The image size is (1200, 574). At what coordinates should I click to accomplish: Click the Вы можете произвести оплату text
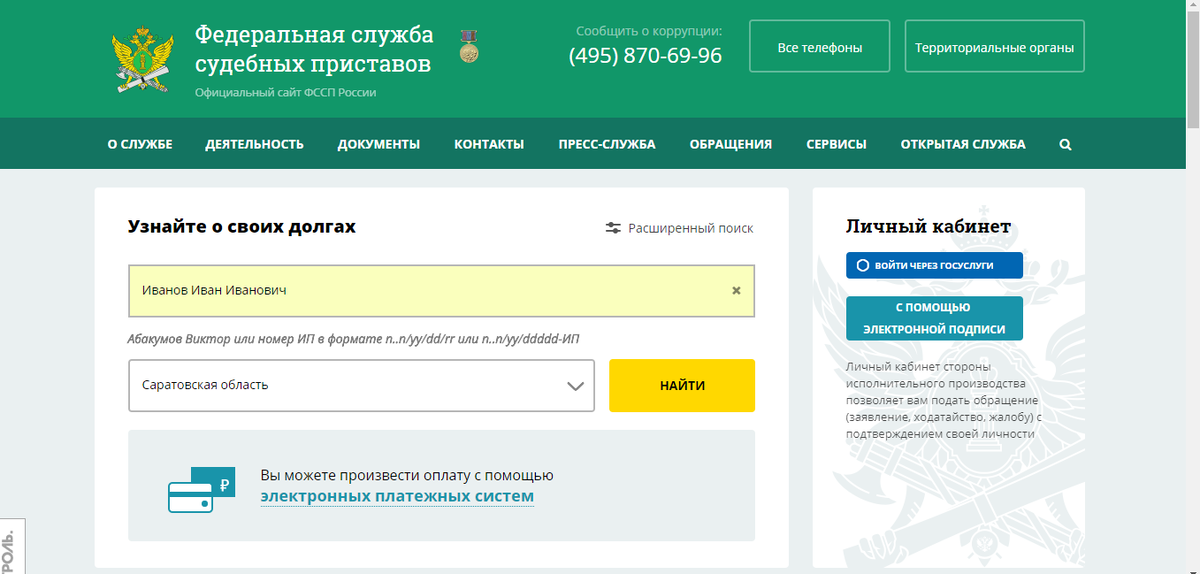(x=407, y=475)
